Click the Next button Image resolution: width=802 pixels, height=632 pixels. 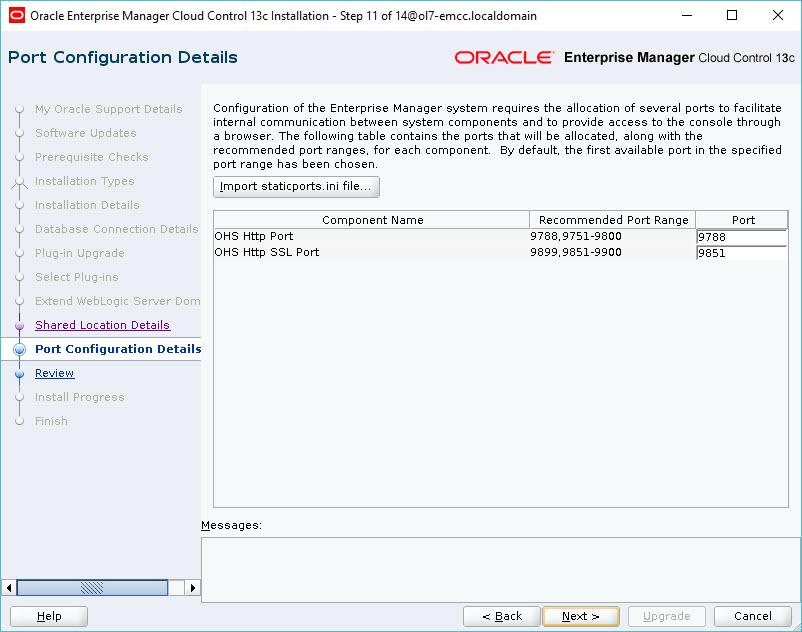(581, 616)
